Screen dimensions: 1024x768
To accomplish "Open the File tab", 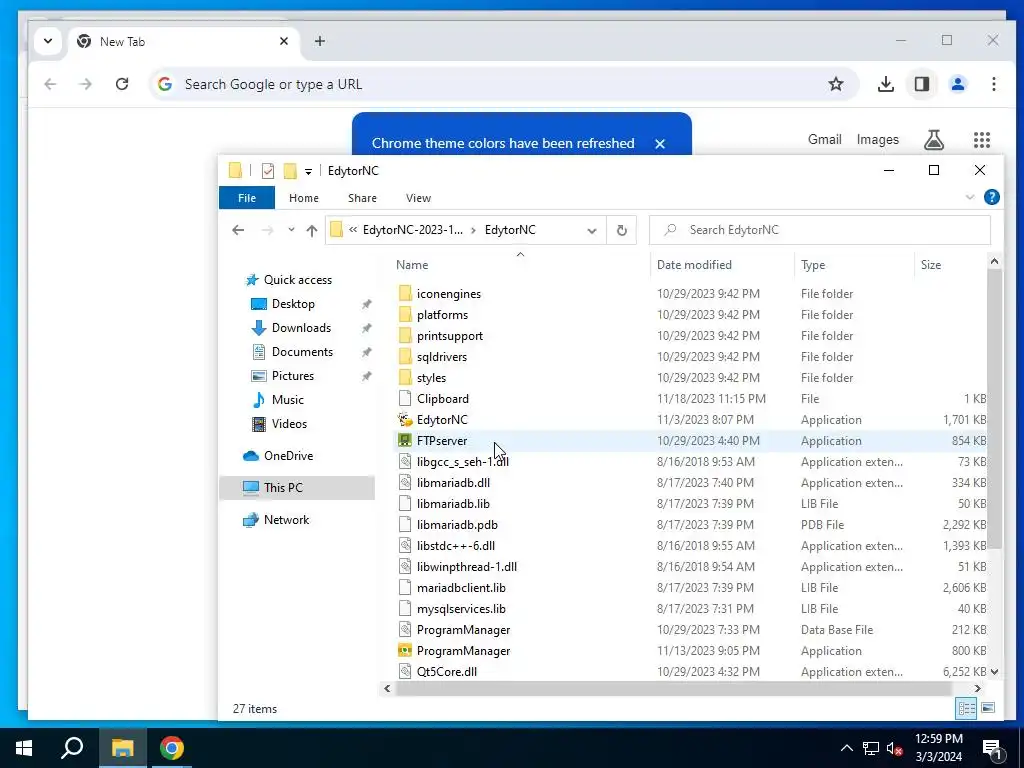I will [247, 198].
